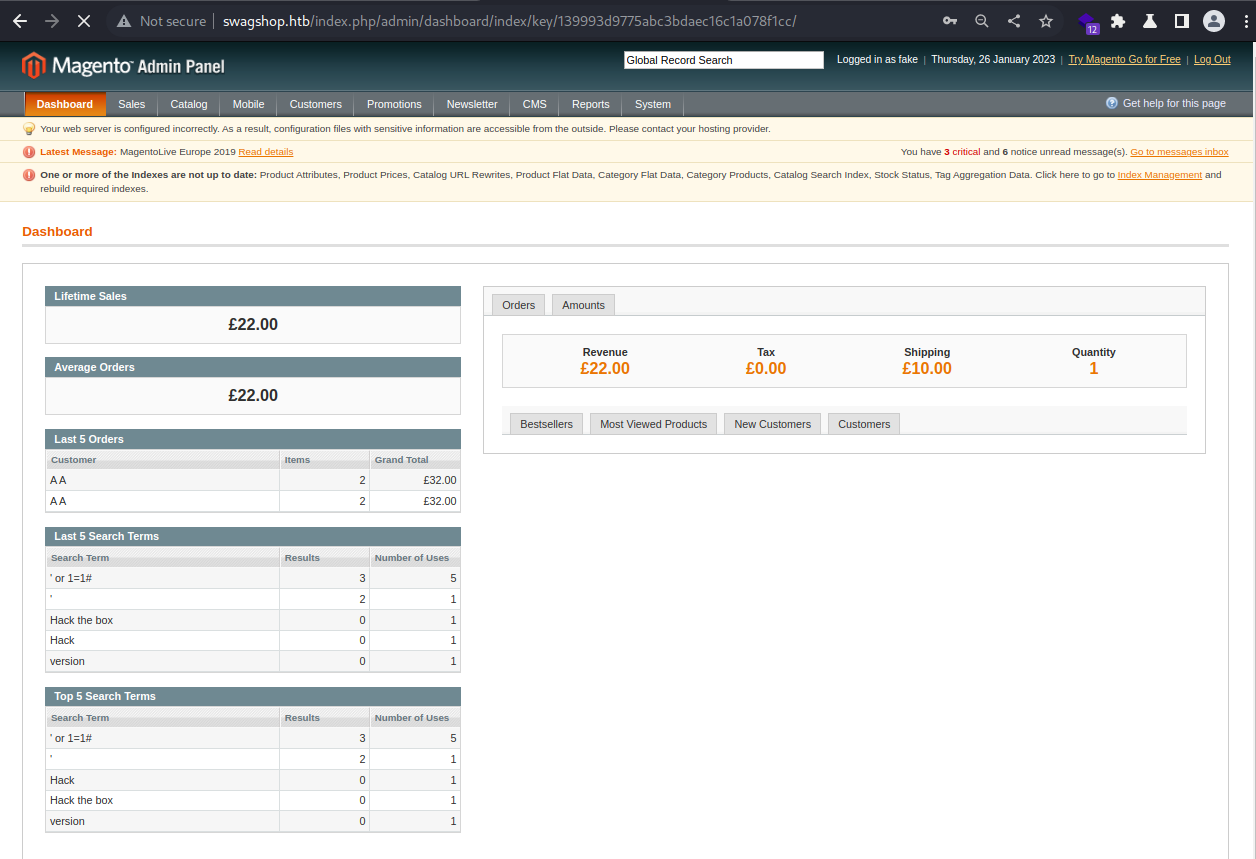
Task: Switch to the Orders chart tab
Action: pos(519,305)
